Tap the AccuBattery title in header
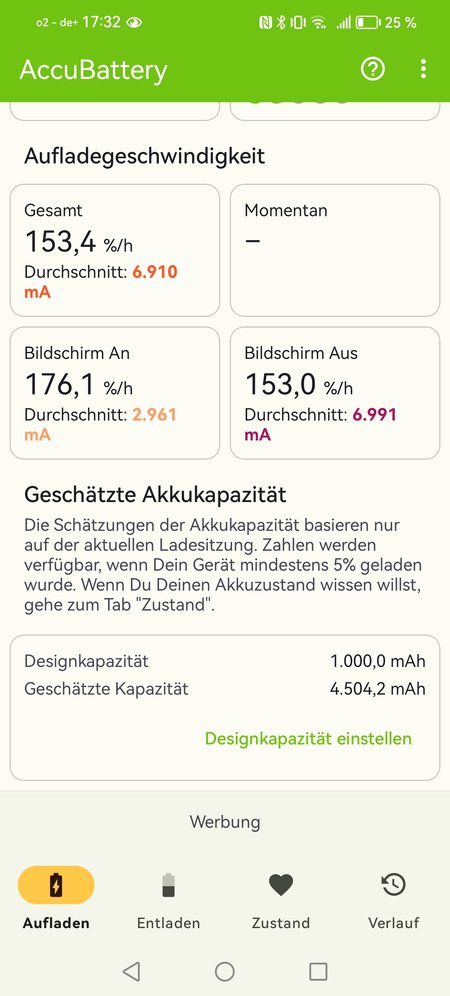The height and width of the screenshot is (996, 450). coord(93,69)
